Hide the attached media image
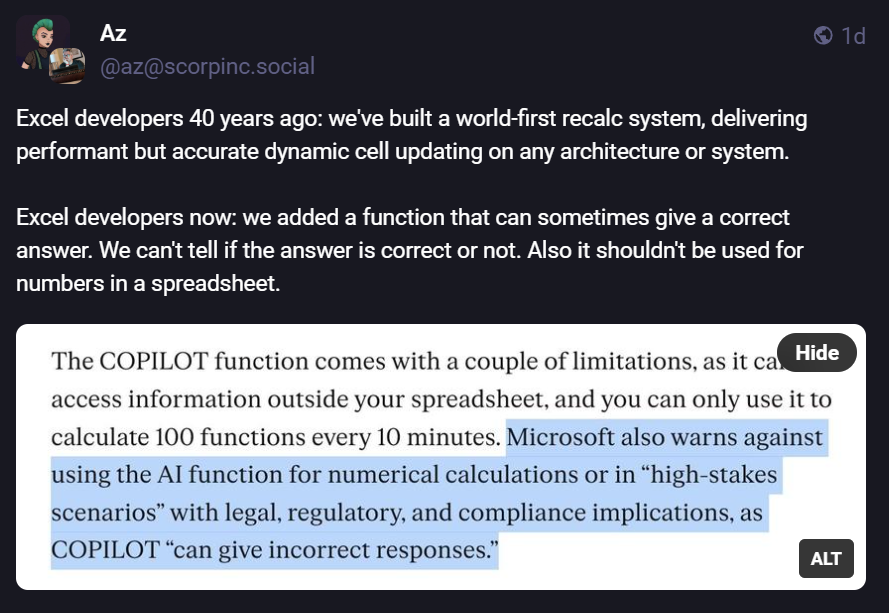889x613 pixels. pyautogui.click(x=816, y=352)
